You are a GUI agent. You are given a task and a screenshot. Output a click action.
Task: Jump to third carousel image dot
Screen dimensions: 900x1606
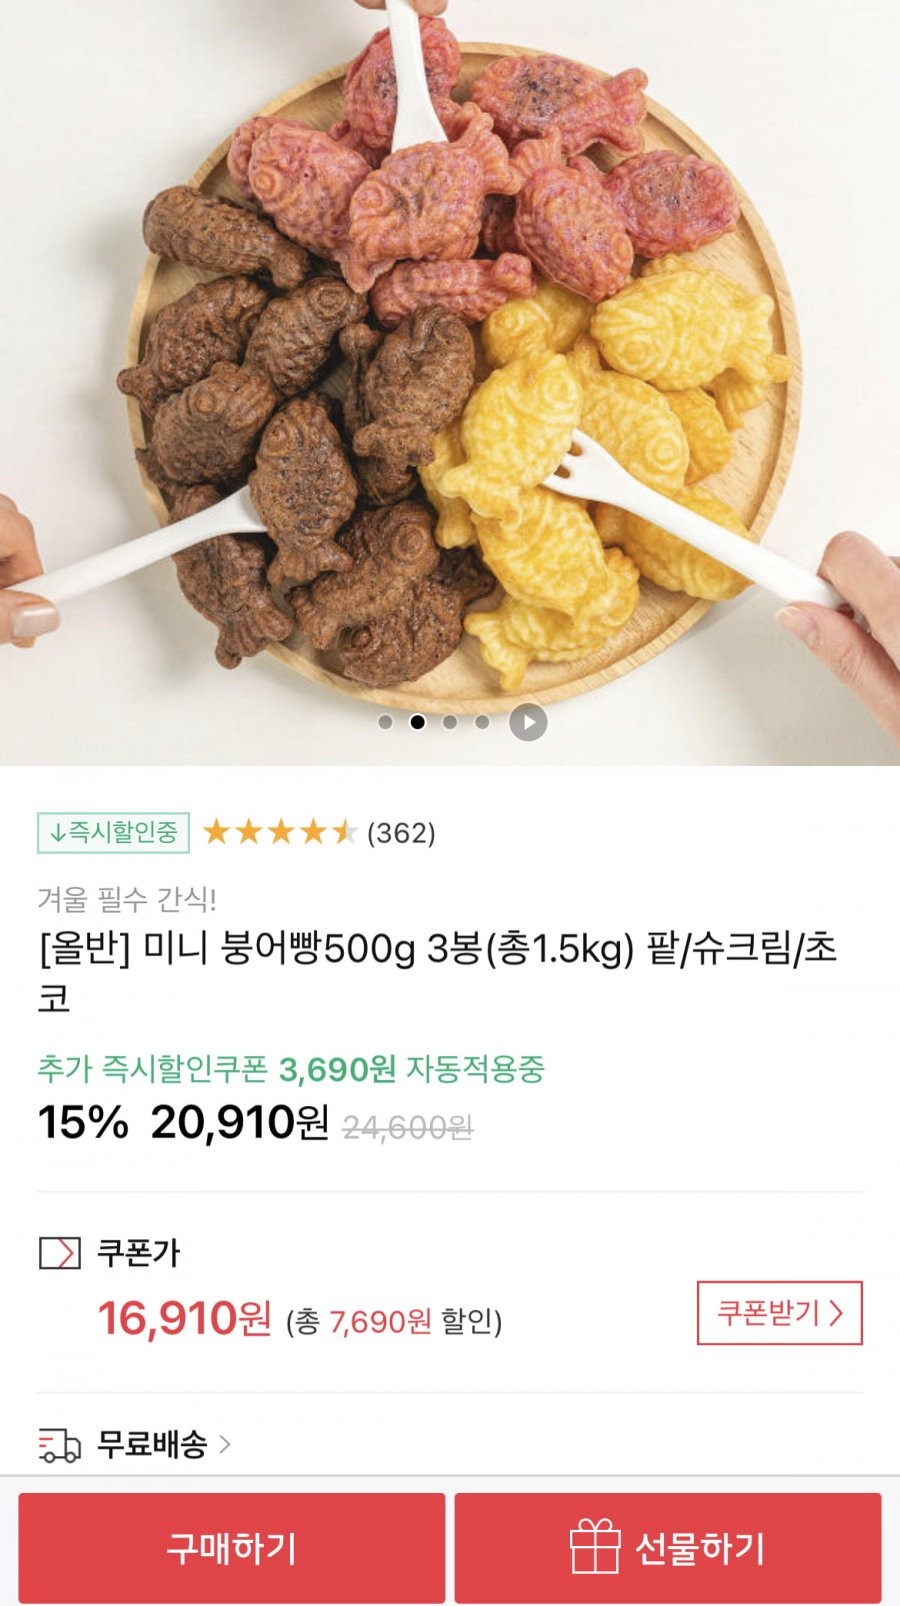point(450,722)
